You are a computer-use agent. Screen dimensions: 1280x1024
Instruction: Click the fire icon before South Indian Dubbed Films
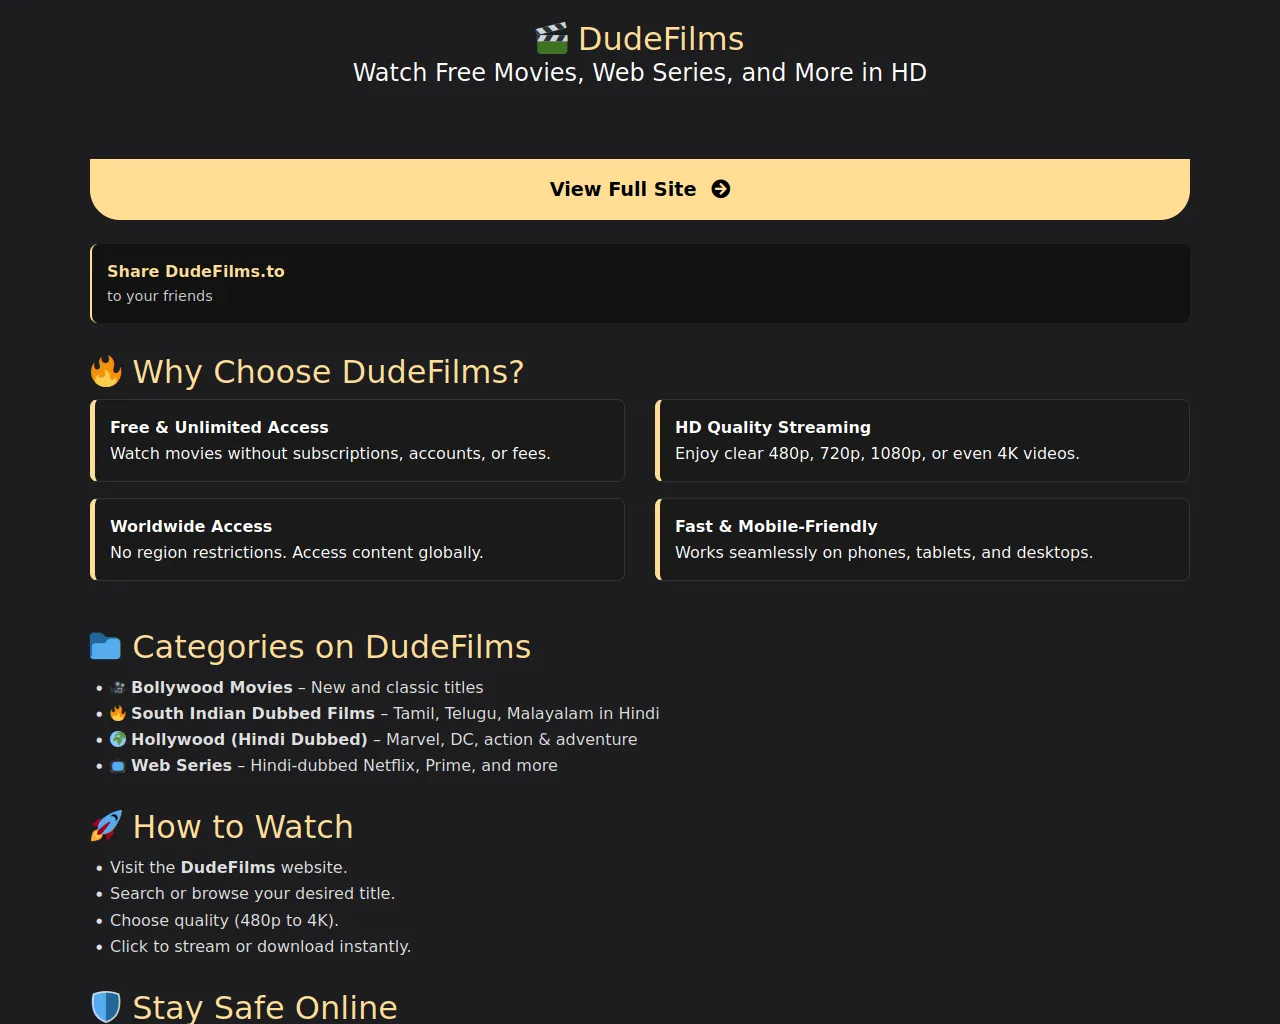click(x=118, y=714)
